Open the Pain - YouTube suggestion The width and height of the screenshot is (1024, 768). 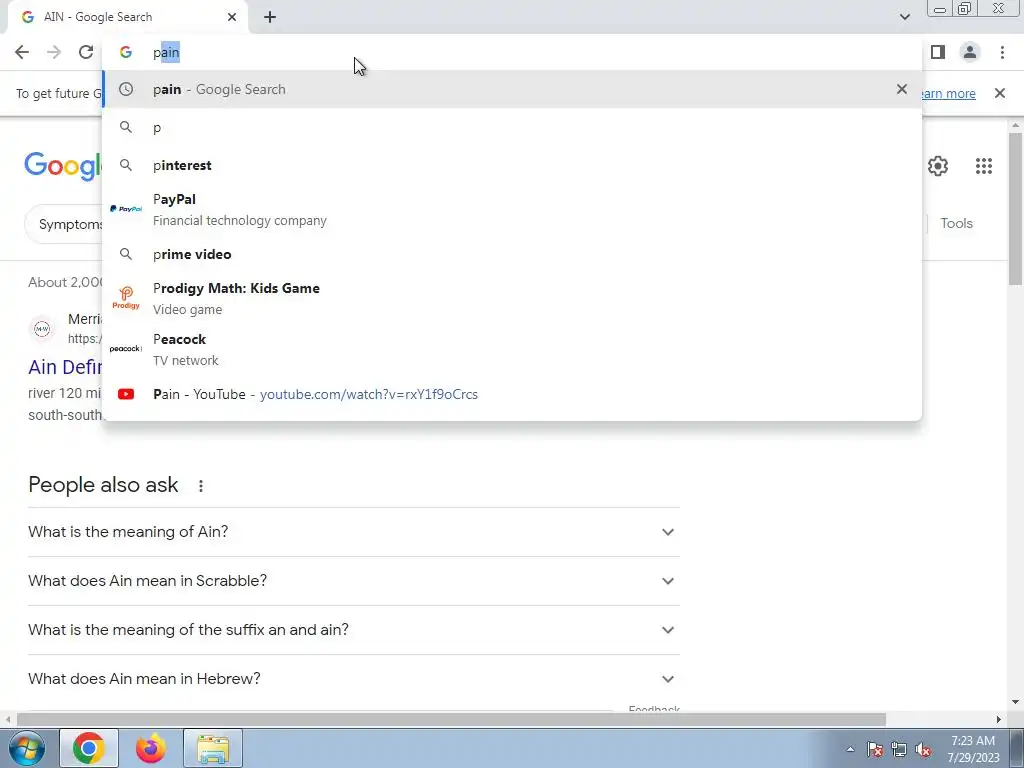(512, 394)
